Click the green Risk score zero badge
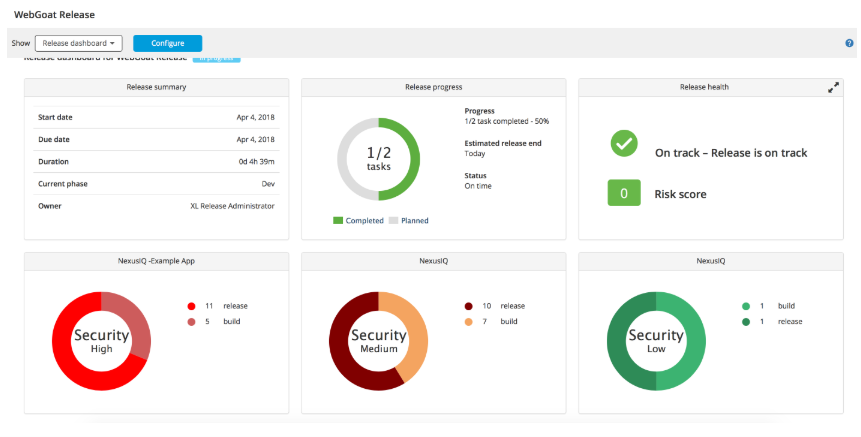Image resolution: width=861 pixels, height=437 pixels. (x=624, y=193)
